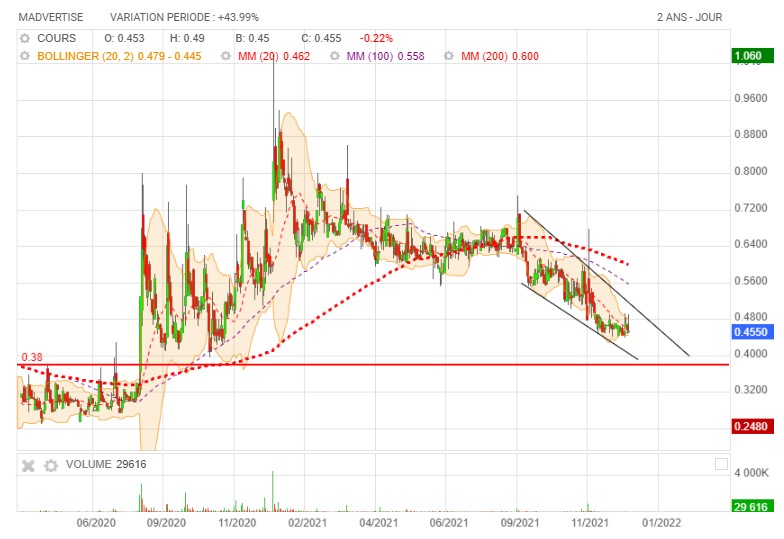The image size is (784, 539).
Task: Click the 0.6400 price axis label
Action: tap(750, 244)
